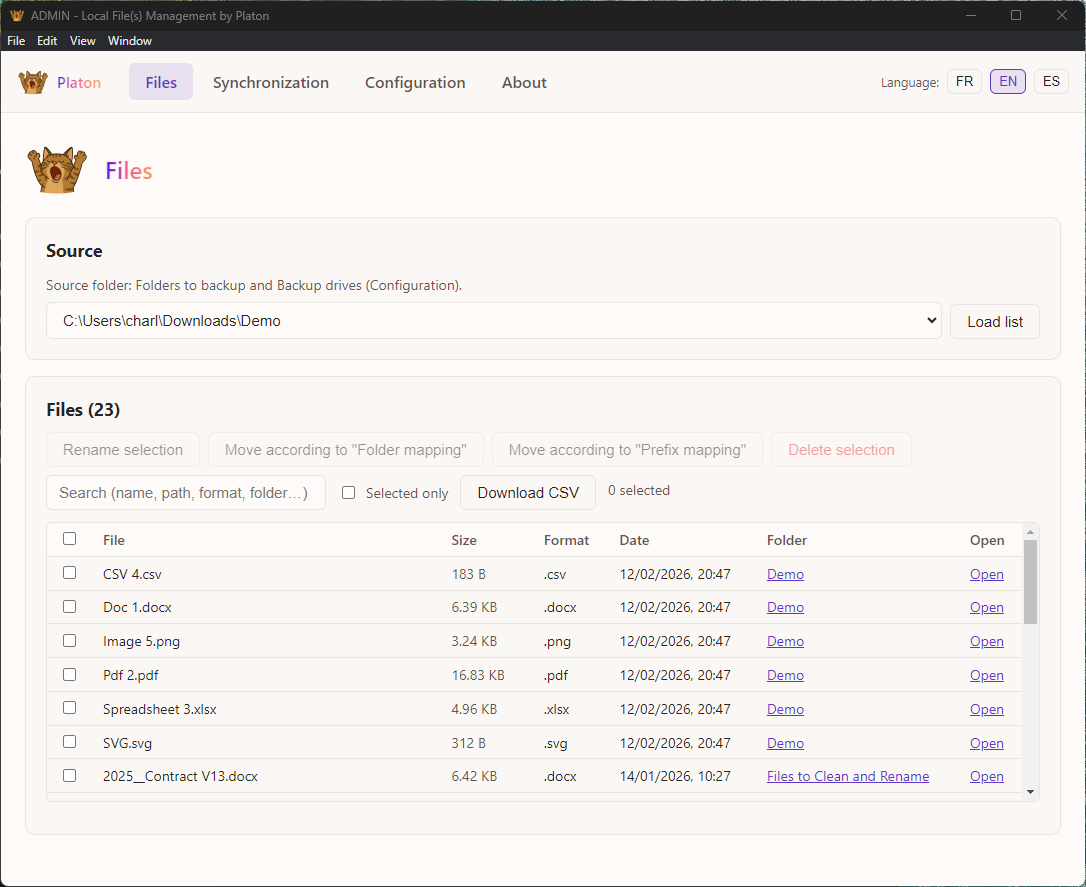The height and width of the screenshot is (887, 1086).
Task: Switch to the Synchronization tab
Action: (x=270, y=82)
